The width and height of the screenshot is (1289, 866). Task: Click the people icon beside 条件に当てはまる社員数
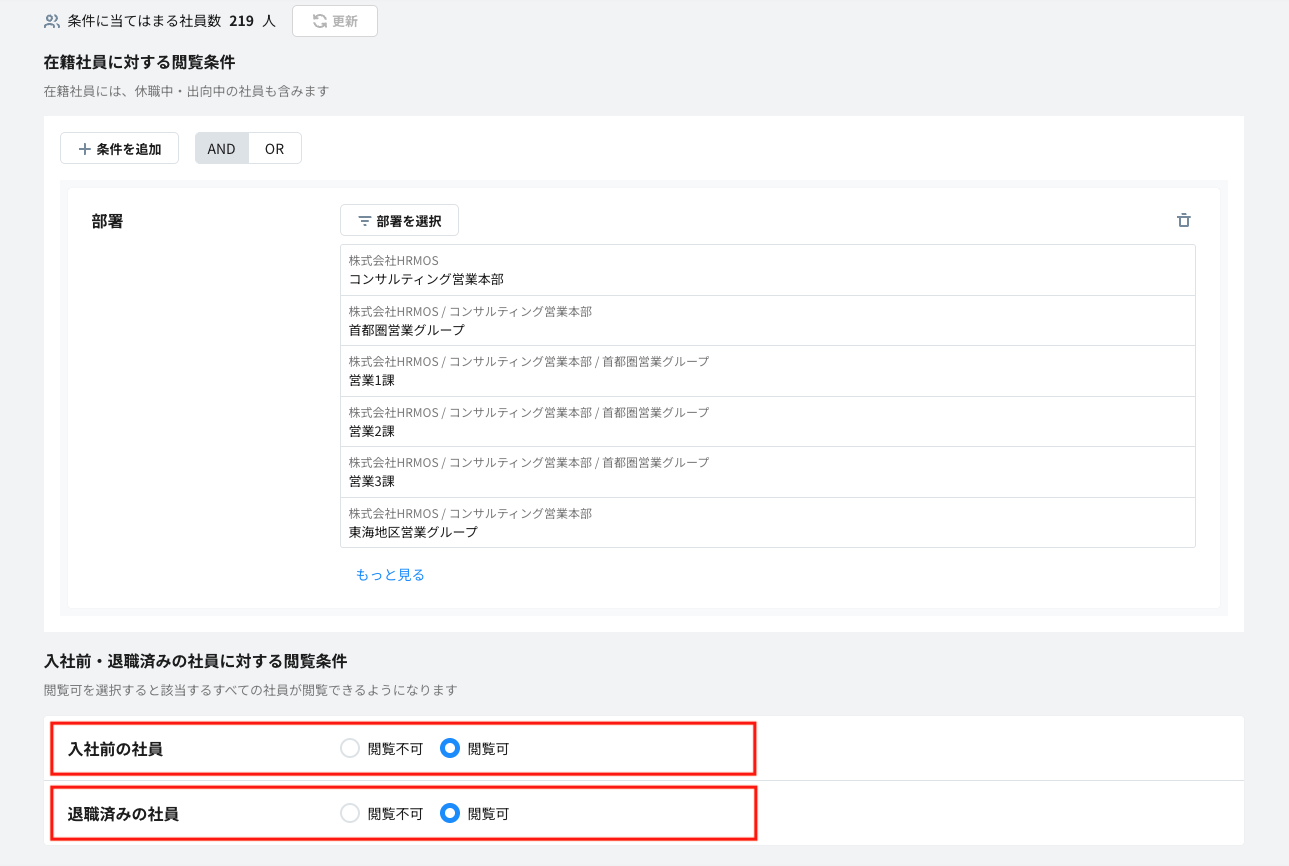[x=52, y=21]
